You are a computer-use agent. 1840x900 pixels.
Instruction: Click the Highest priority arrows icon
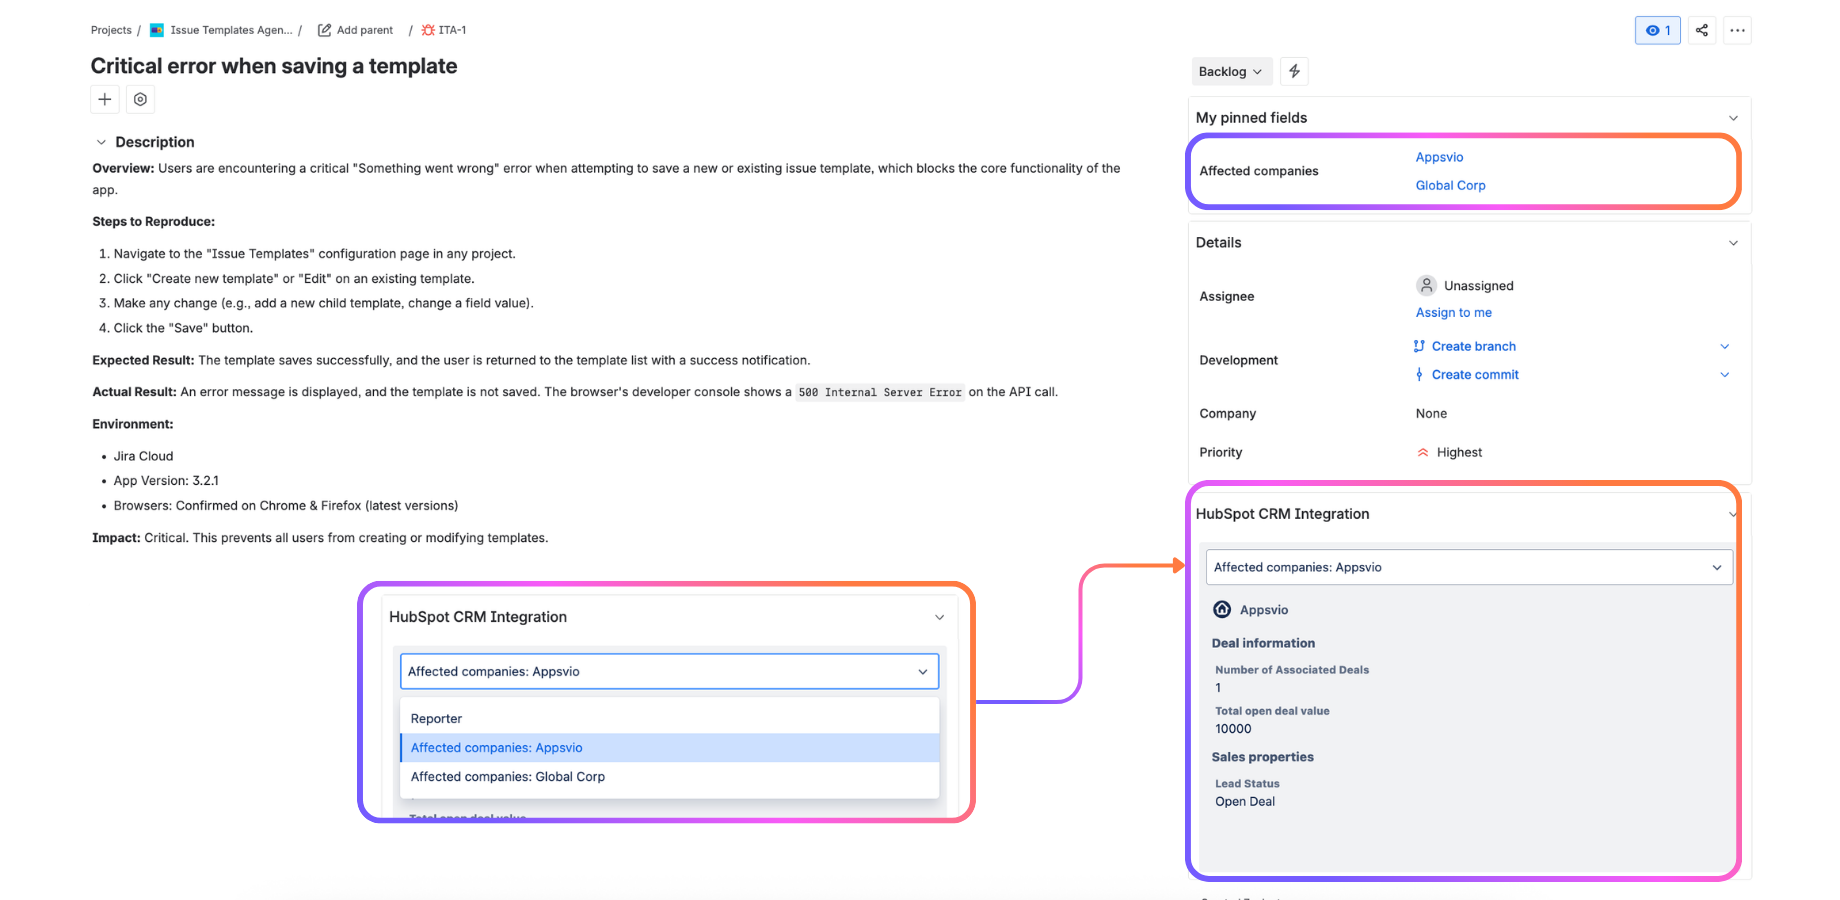pos(1423,452)
